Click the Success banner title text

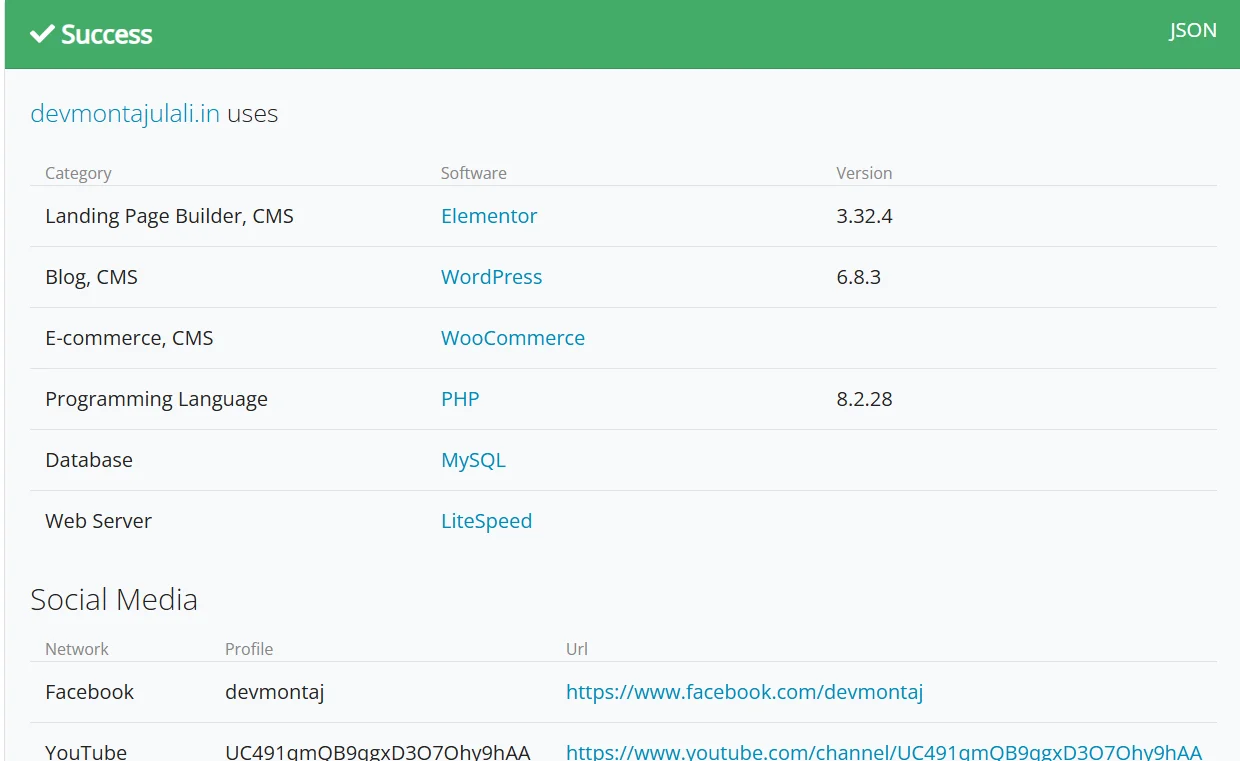pyautogui.click(x=106, y=34)
